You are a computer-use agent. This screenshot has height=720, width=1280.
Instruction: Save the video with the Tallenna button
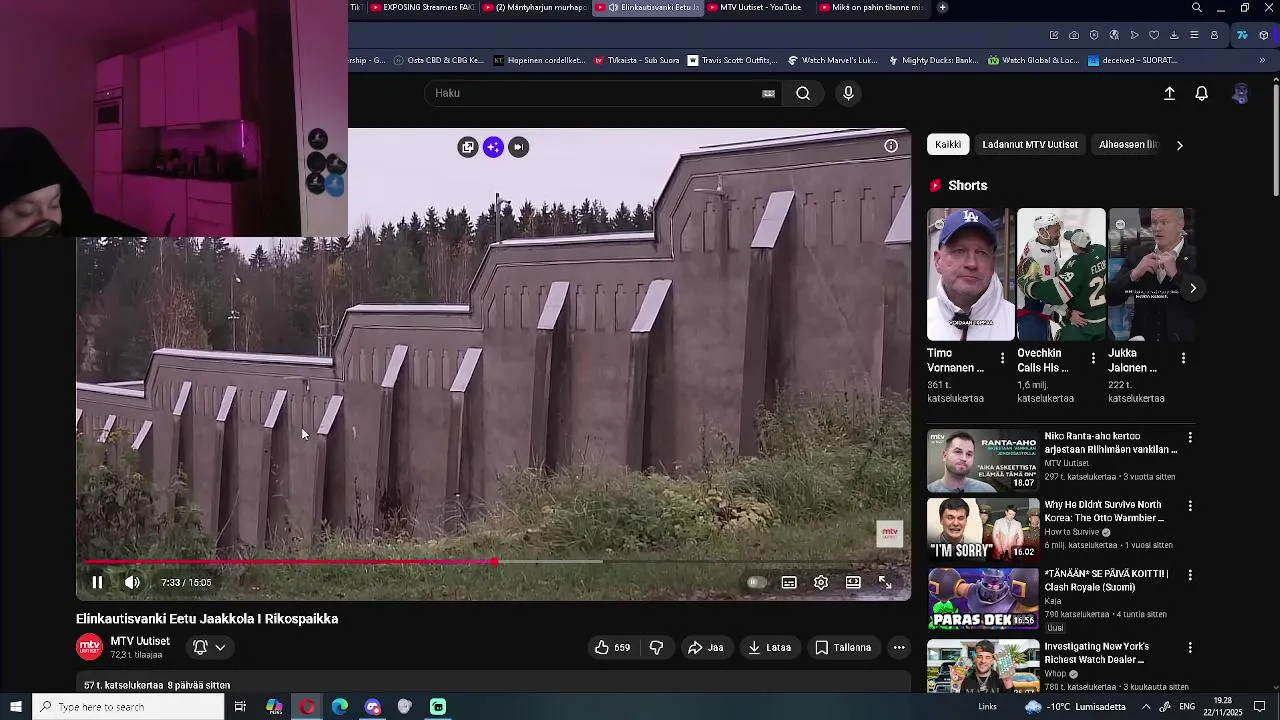click(843, 648)
